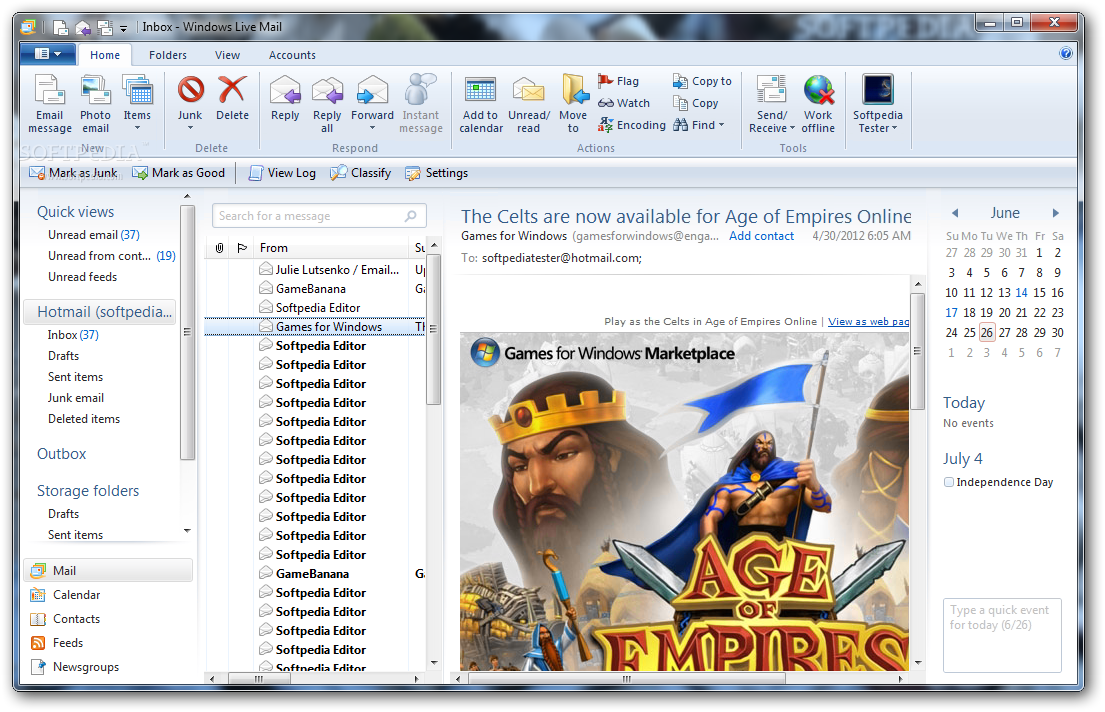
Task: Toggle Unread/read status
Action: click(529, 103)
